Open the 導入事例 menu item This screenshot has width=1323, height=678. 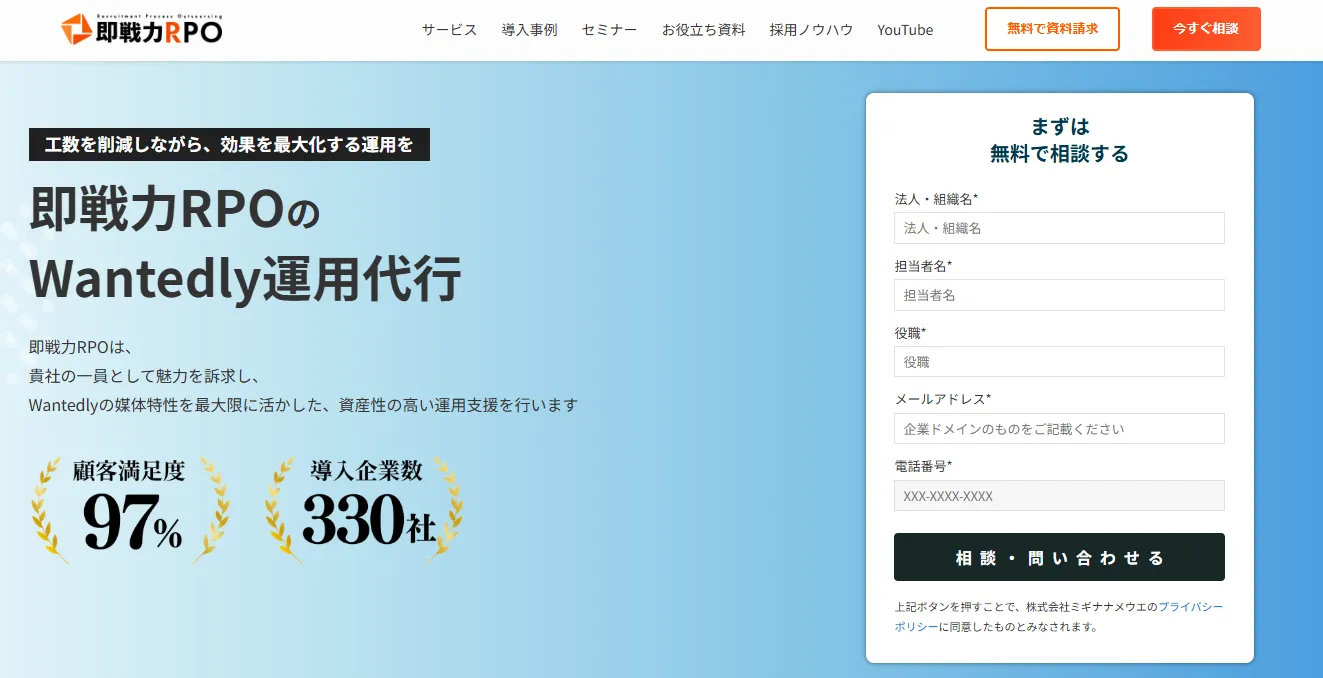click(x=529, y=30)
